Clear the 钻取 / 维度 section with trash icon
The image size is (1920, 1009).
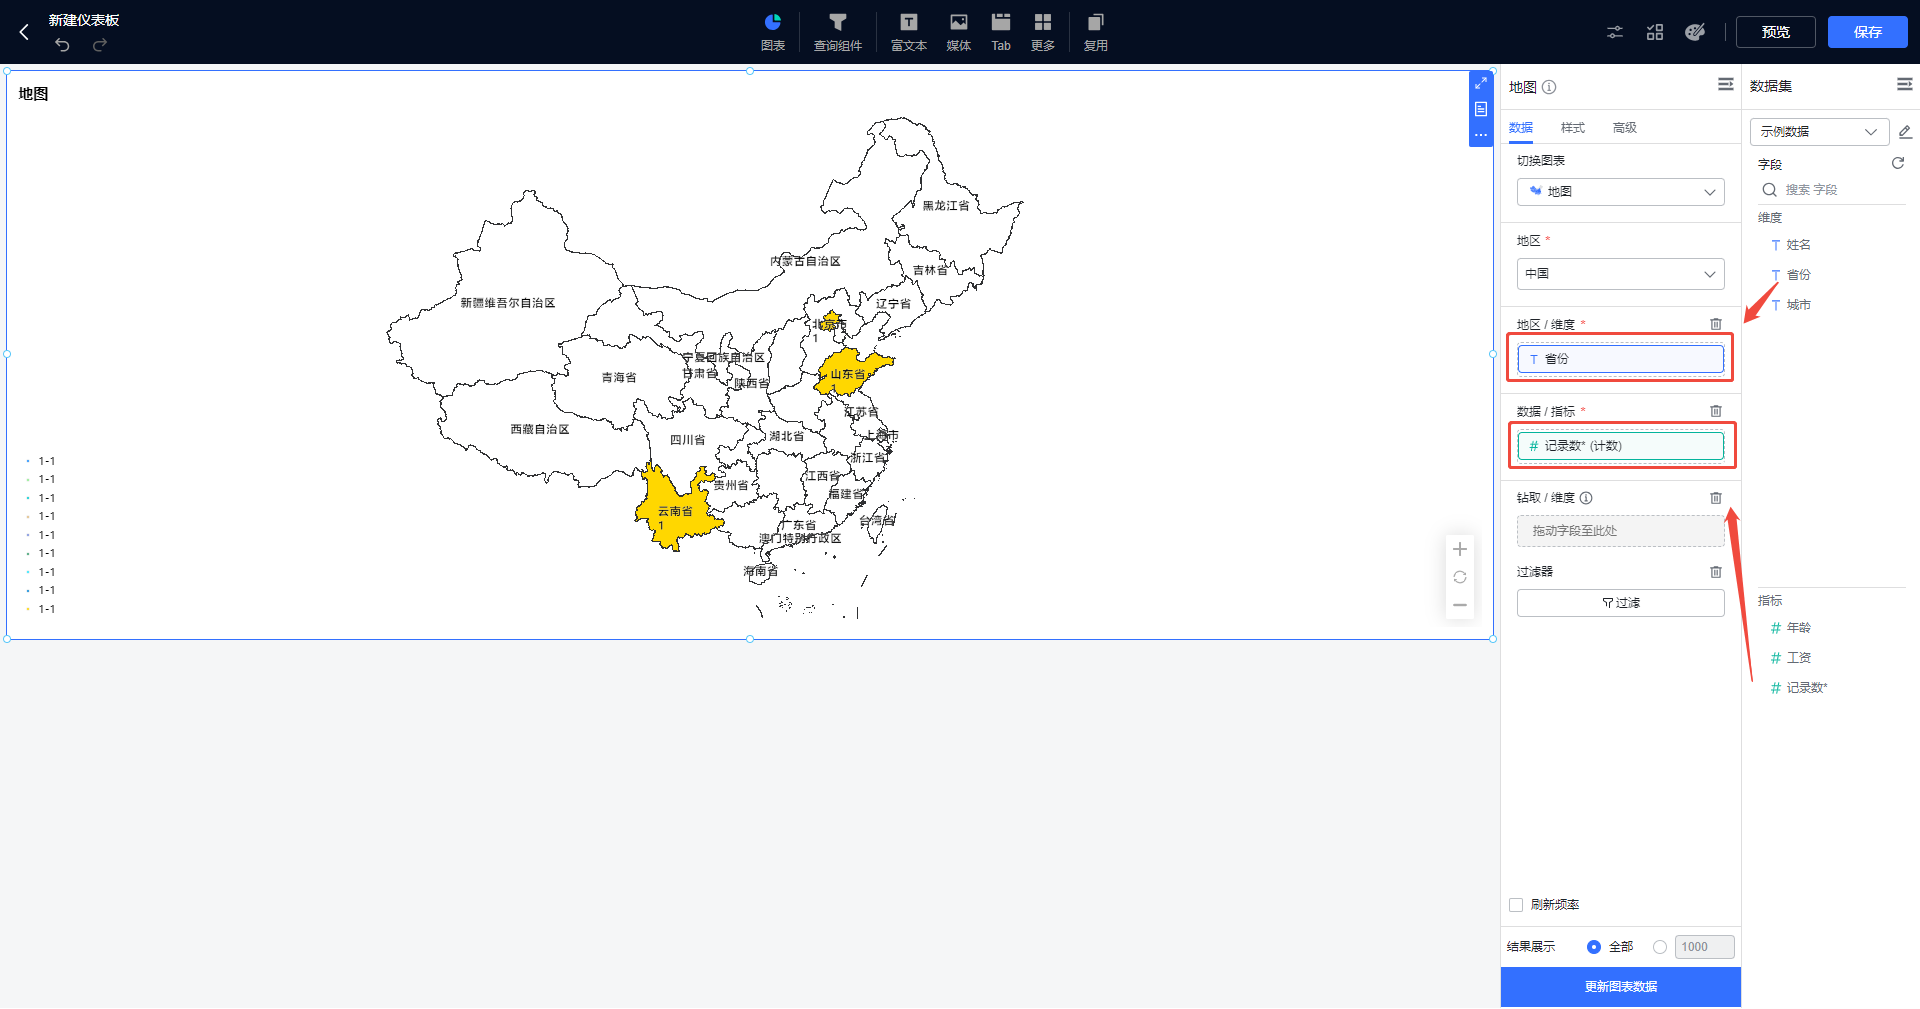1716,498
